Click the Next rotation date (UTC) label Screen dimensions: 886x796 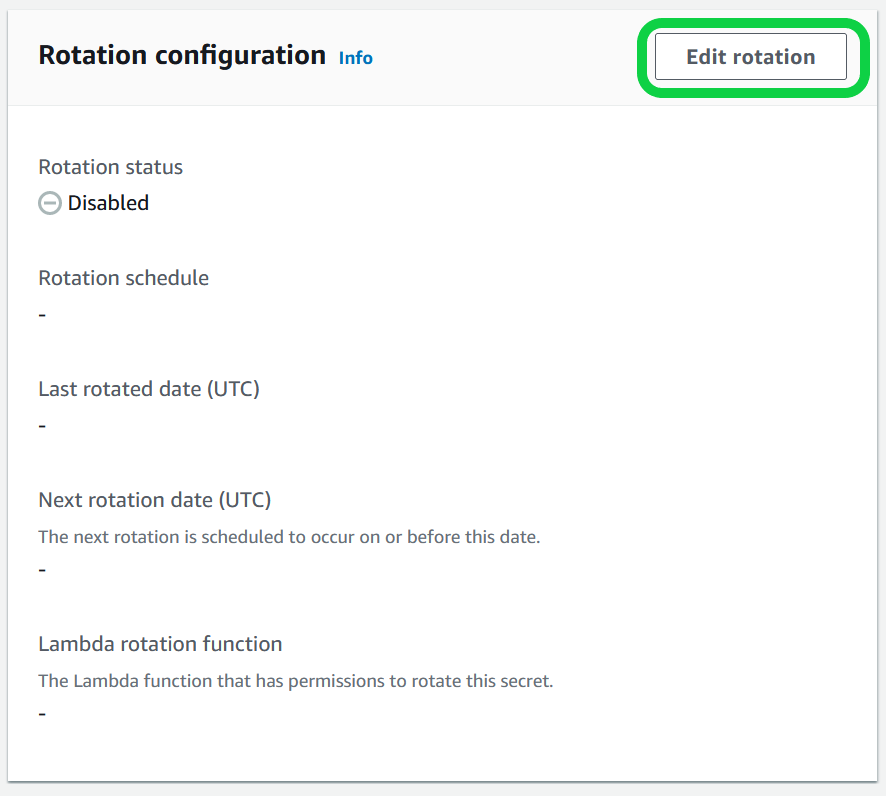tap(154, 499)
